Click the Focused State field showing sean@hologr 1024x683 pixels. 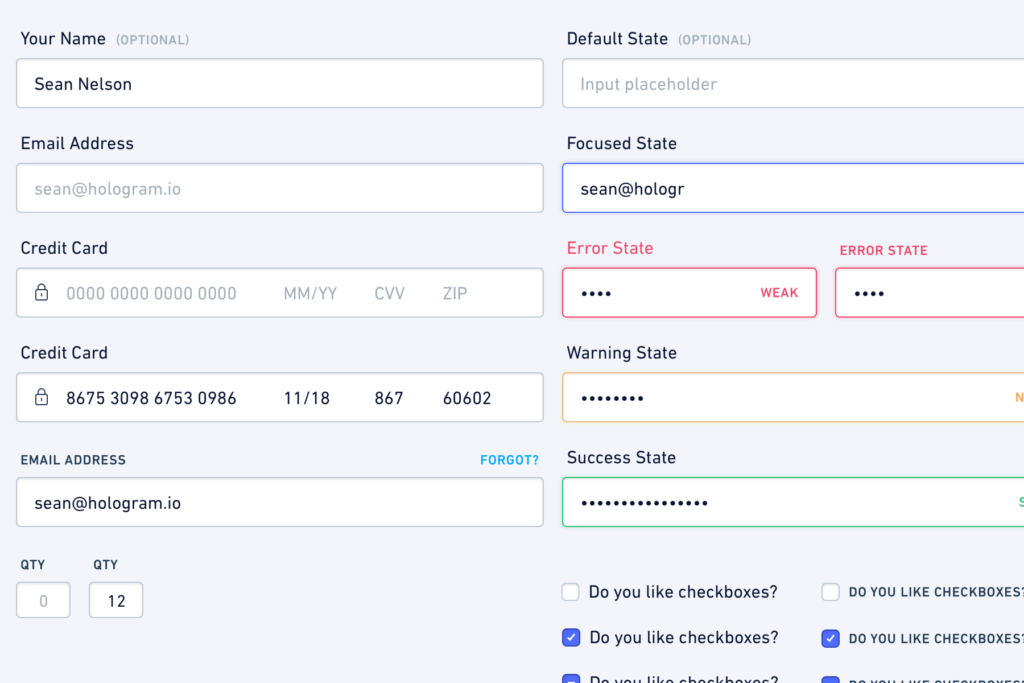coord(793,188)
